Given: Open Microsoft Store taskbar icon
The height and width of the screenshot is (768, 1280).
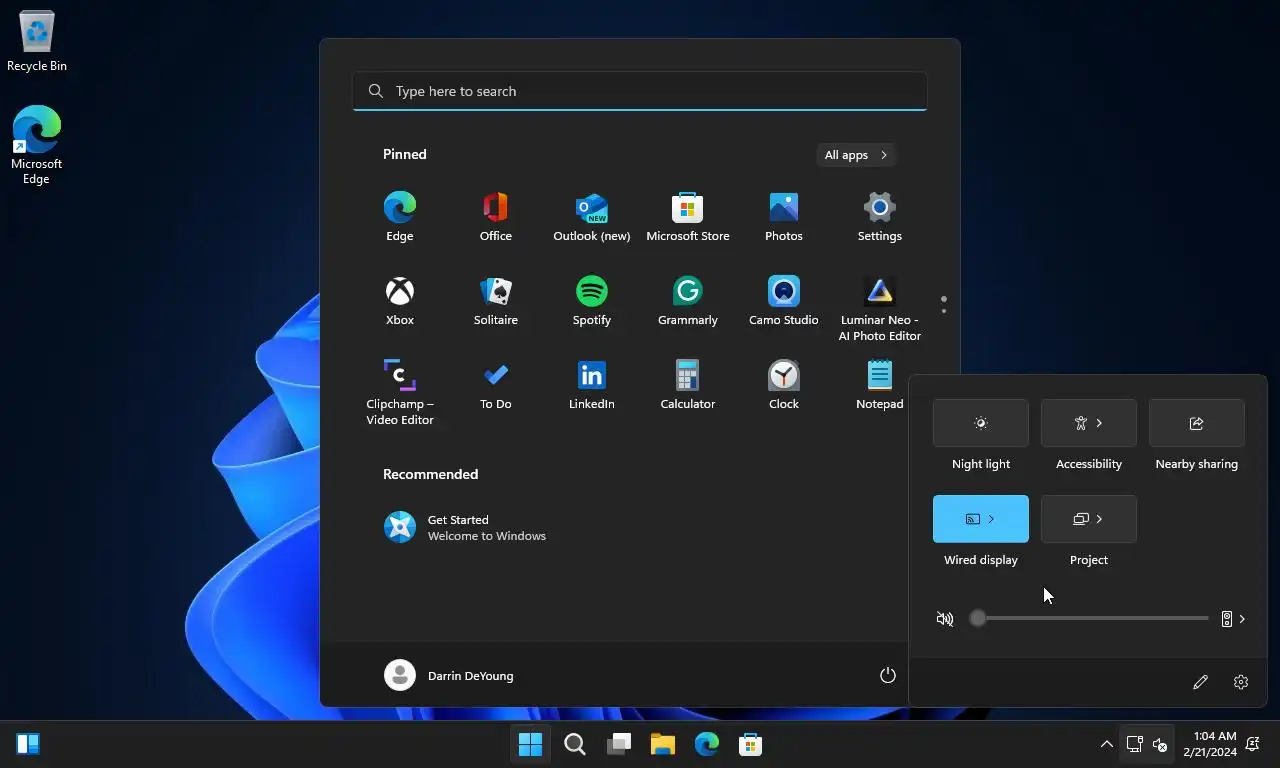Looking at the screenshot, I should point(750,744).
